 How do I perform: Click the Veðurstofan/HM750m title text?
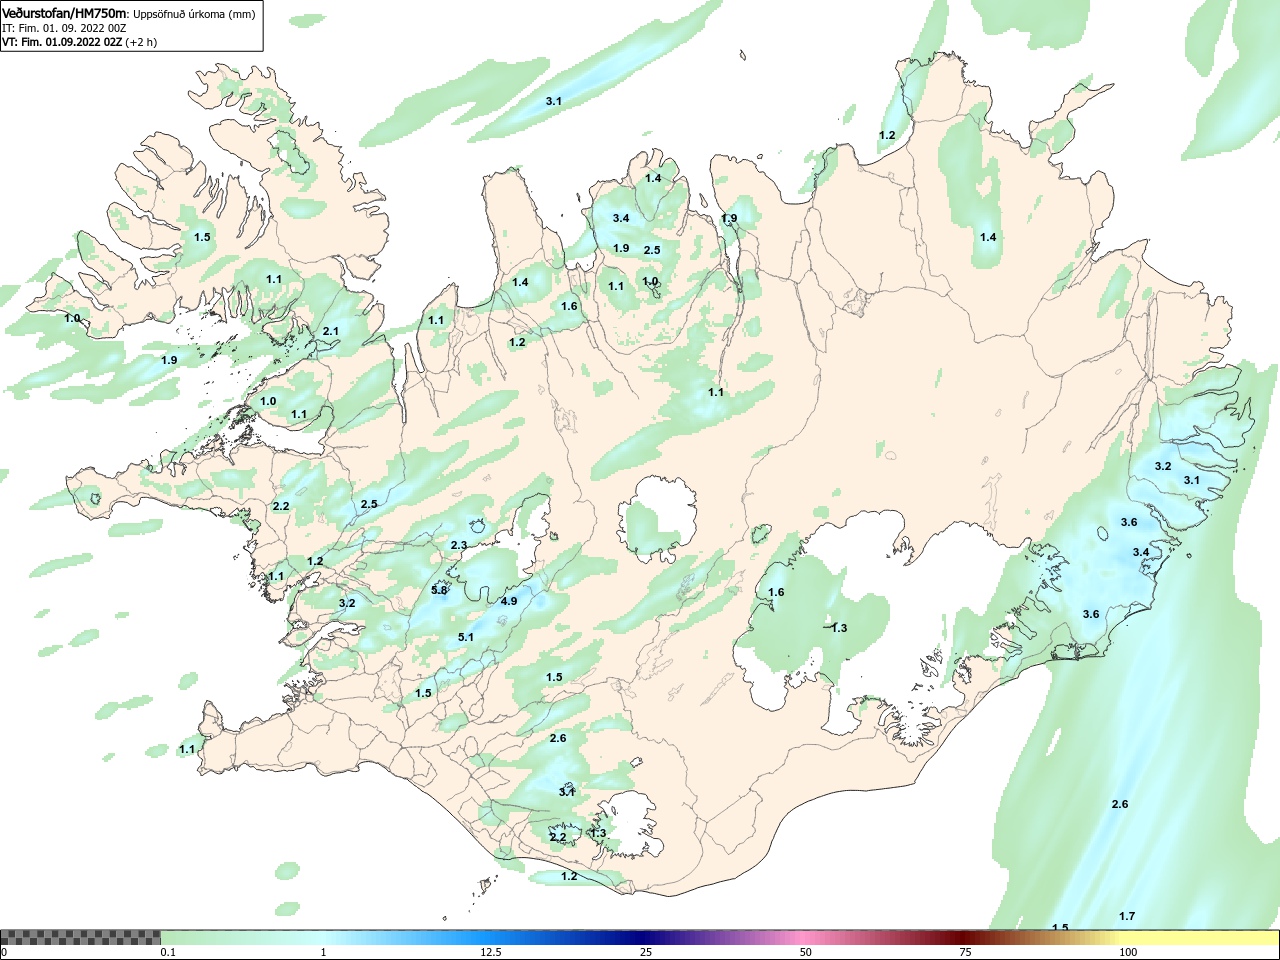66,14
